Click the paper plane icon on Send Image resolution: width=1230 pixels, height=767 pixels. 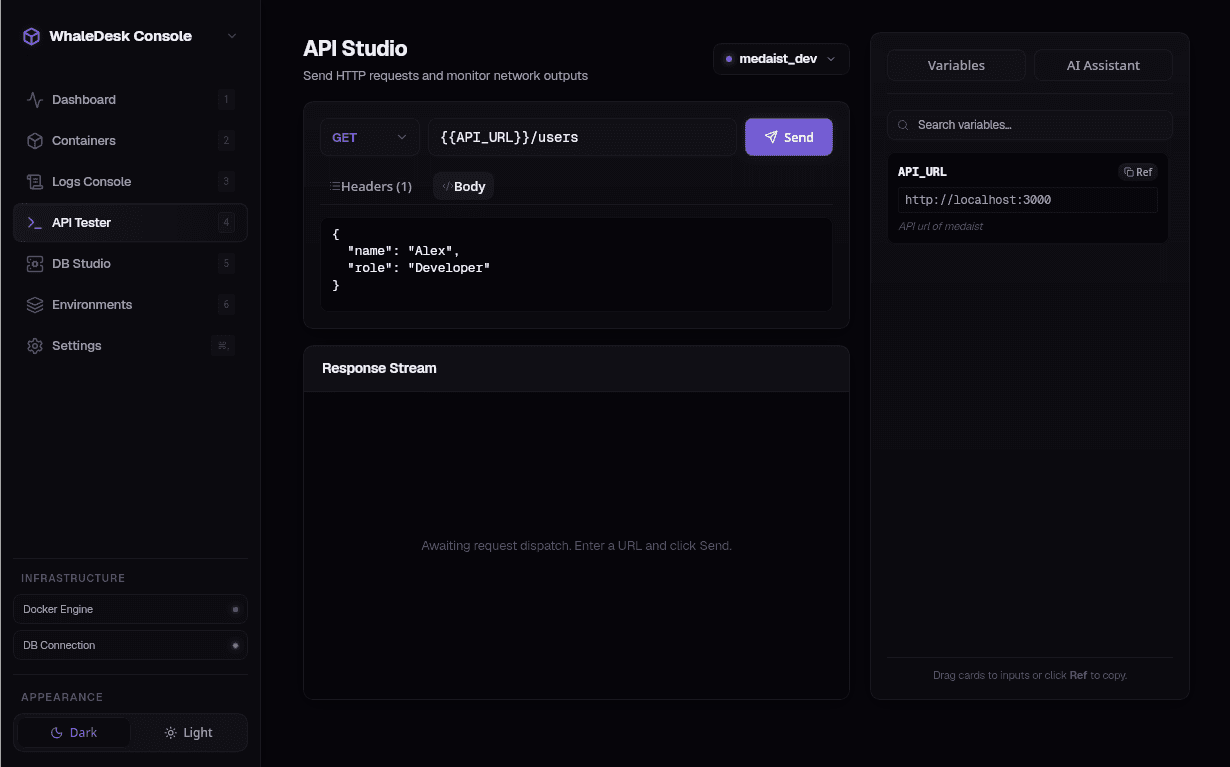tap(771, 138)
